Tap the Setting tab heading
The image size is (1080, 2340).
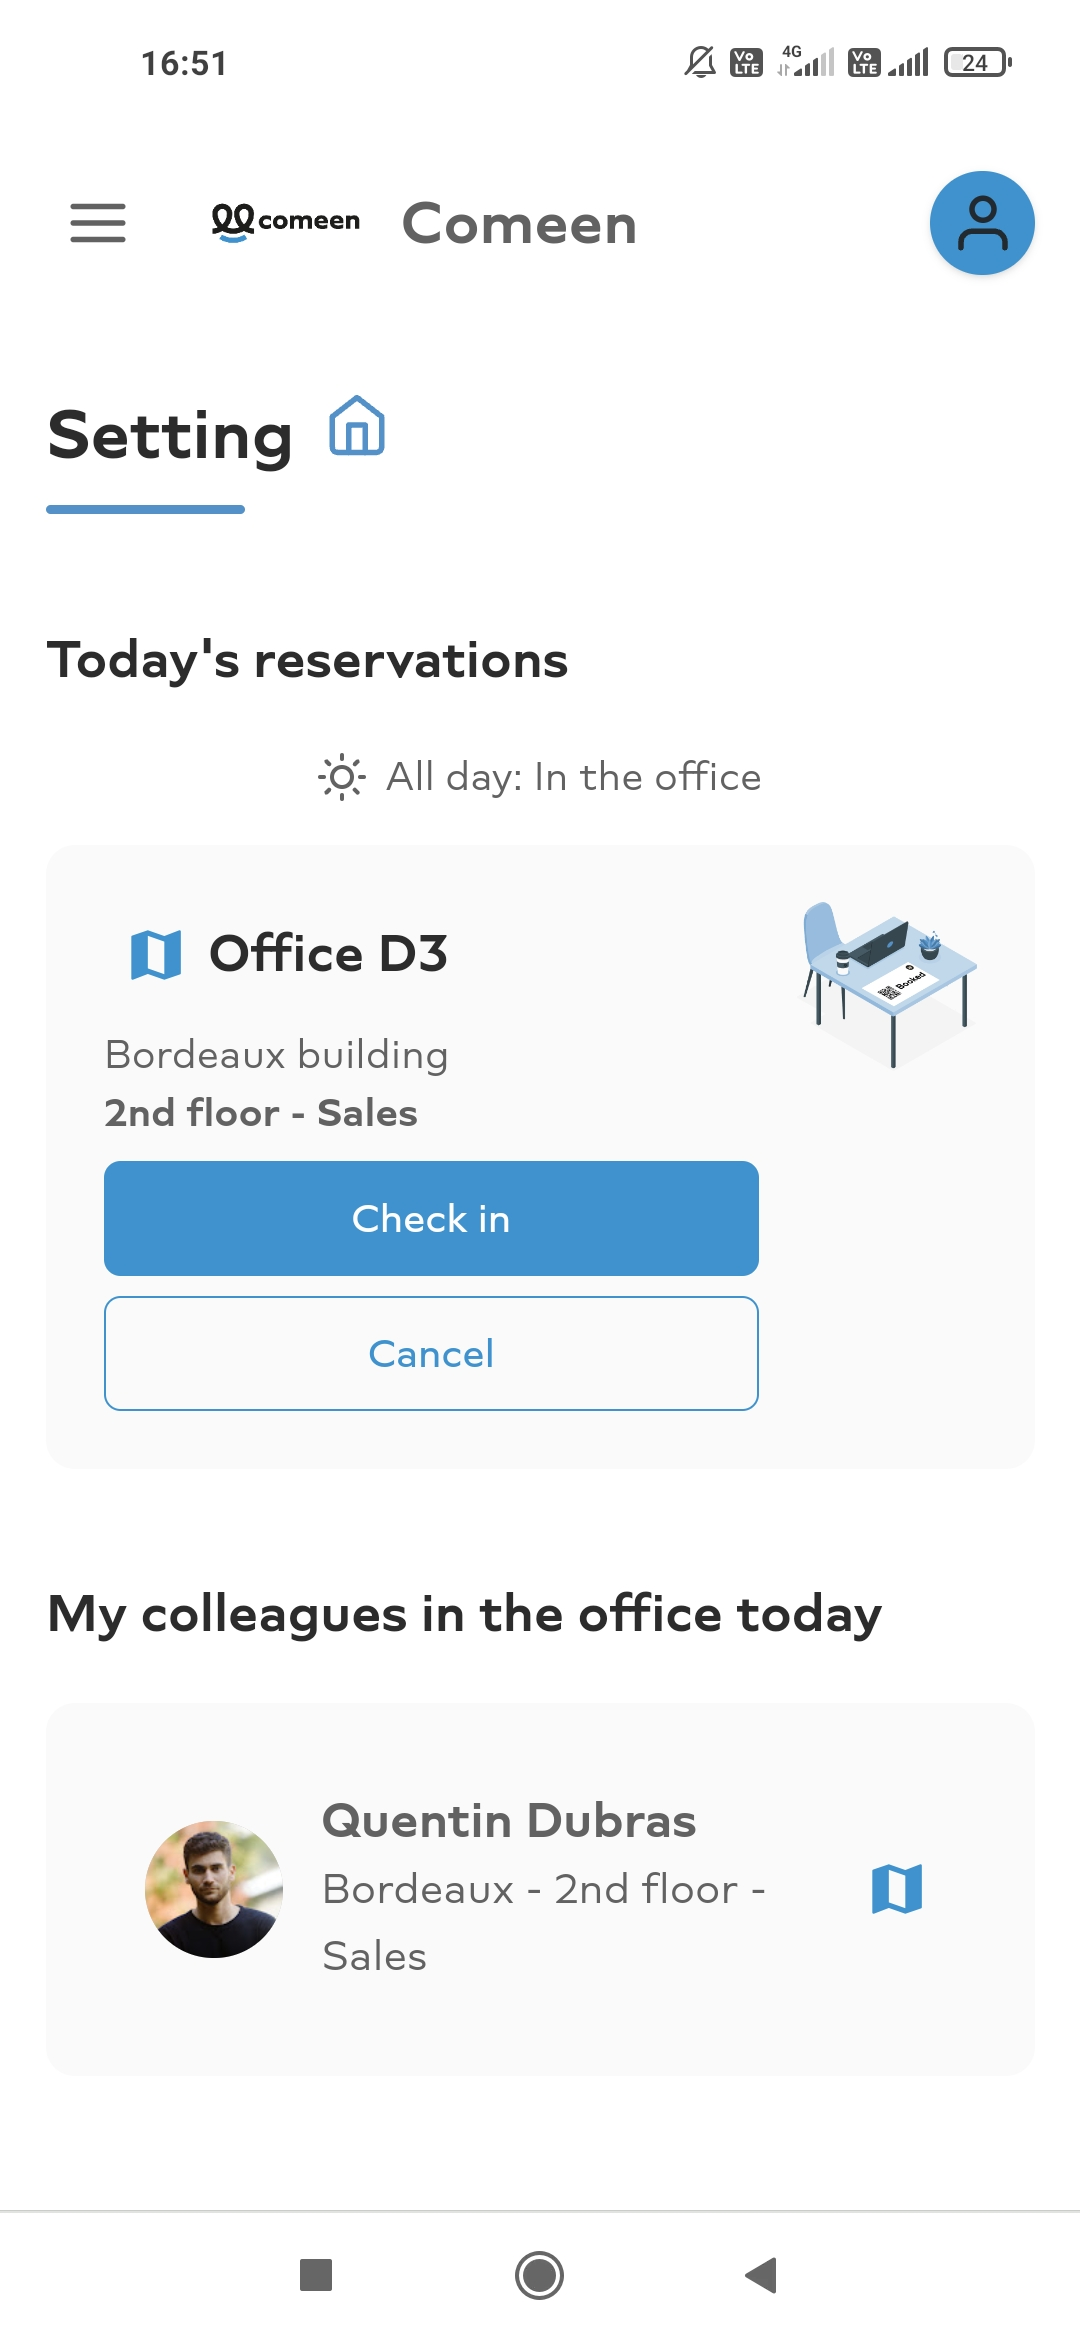pyautogui.click(x=170, y=436)
